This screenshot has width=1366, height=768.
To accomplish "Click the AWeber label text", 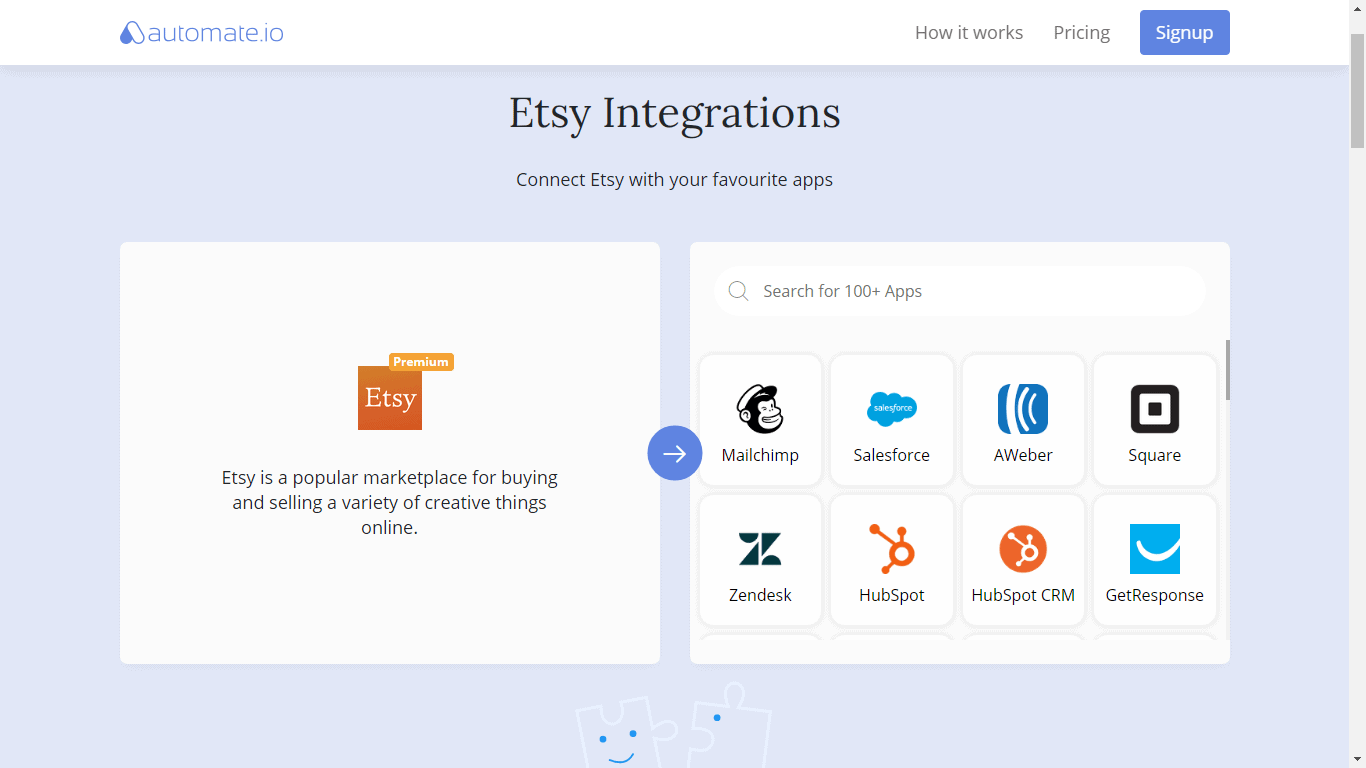I will (x=1023, y=455).
